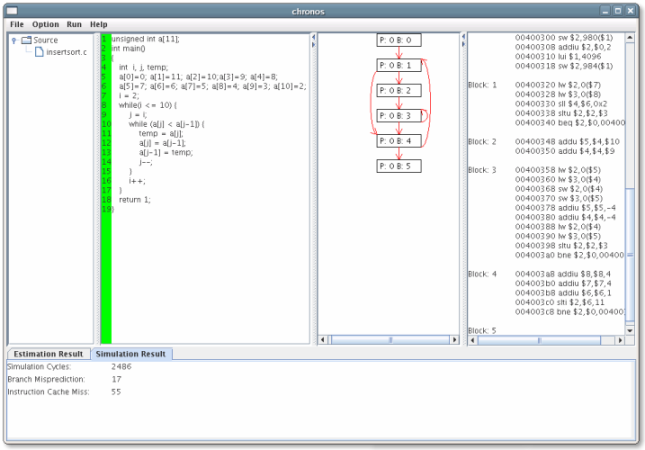Viewport: 645px width, 450px height.
Task: Click the 'Block: 5' label in assembly
Action: [483, 331]
